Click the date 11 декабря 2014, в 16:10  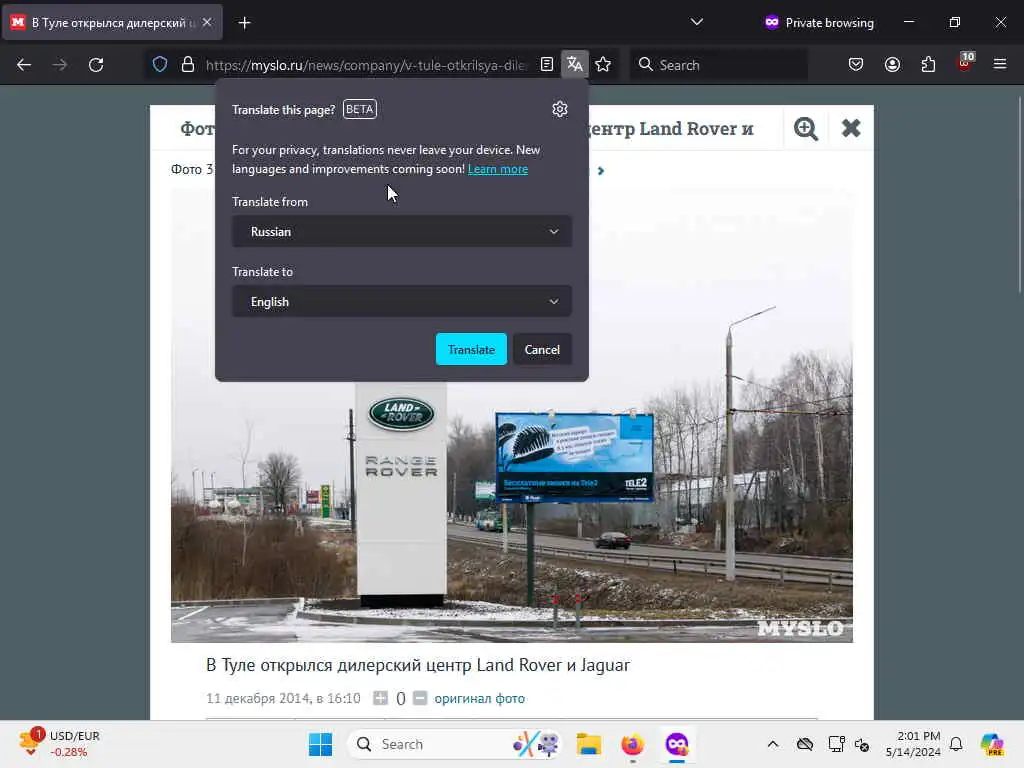(x=283, y=698)
